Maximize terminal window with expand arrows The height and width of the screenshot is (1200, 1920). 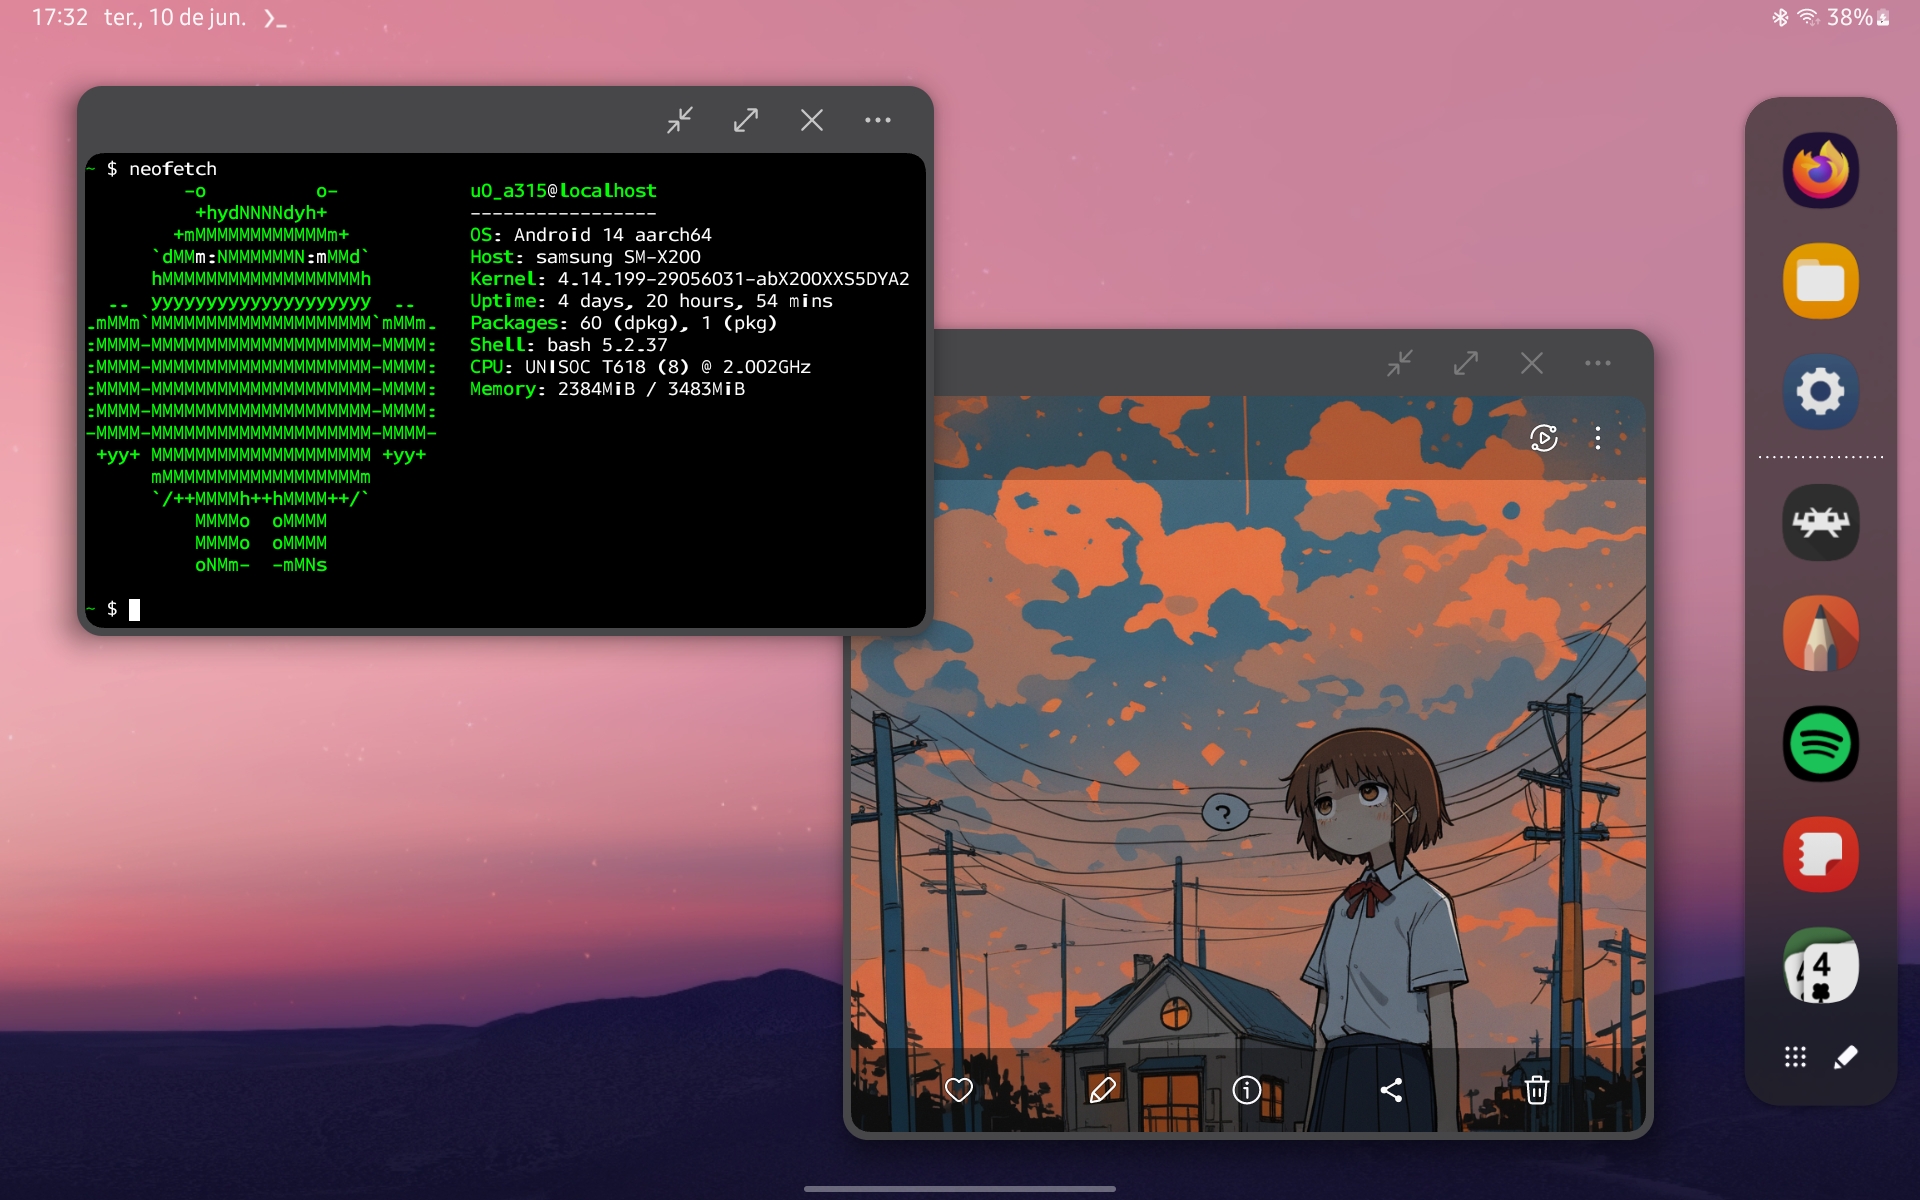(746, 120)
